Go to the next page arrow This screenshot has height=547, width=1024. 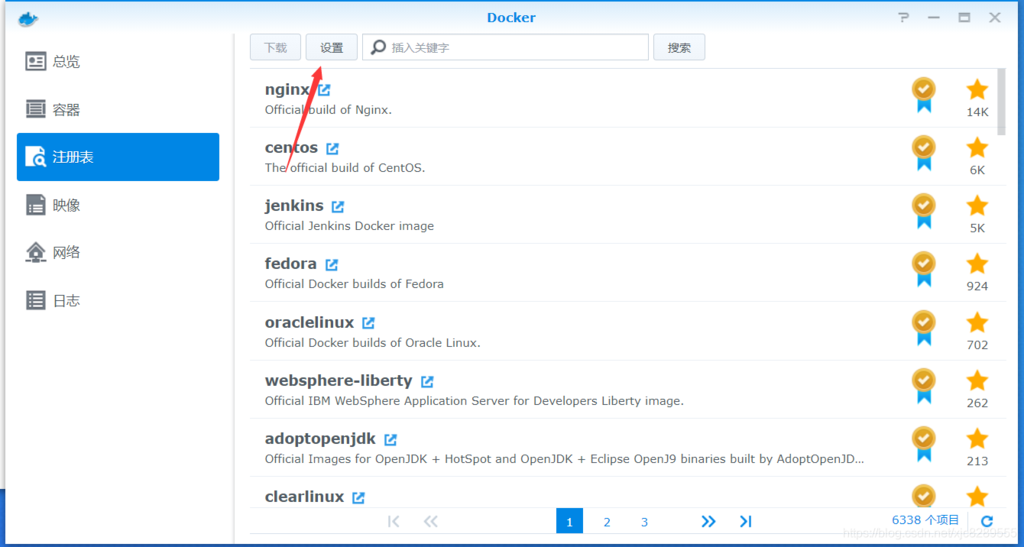point(708,522)
